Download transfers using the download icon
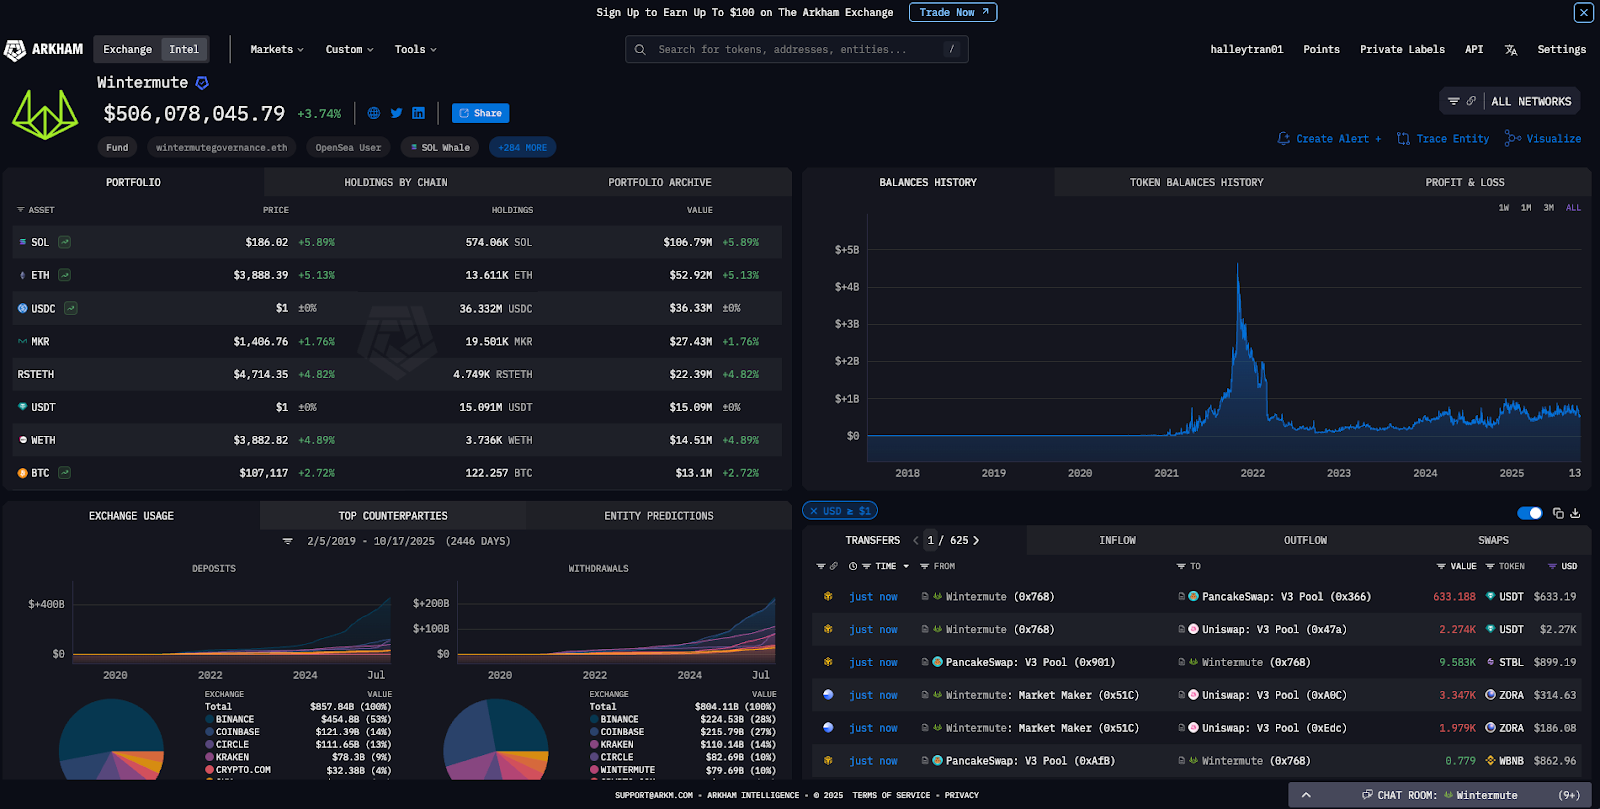1600x809 pixels. pos(1575,513)
